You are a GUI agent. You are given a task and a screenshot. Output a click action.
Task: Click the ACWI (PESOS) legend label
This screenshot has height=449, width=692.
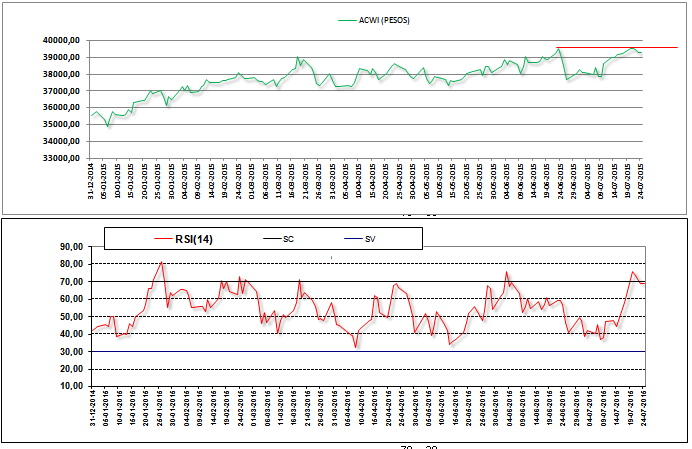(384, 20)
